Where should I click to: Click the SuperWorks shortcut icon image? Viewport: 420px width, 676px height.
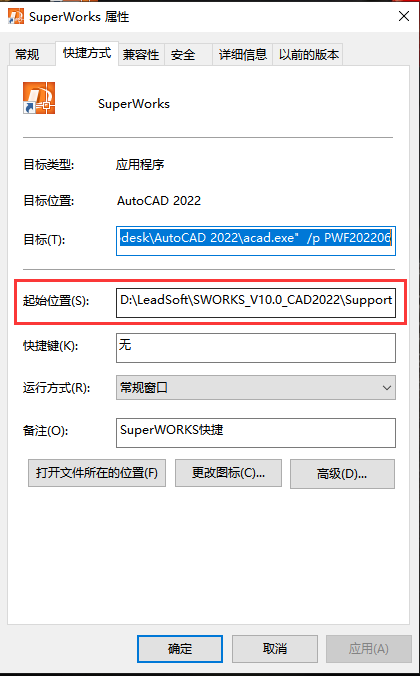pyautogui.click(x=39, y=98)
